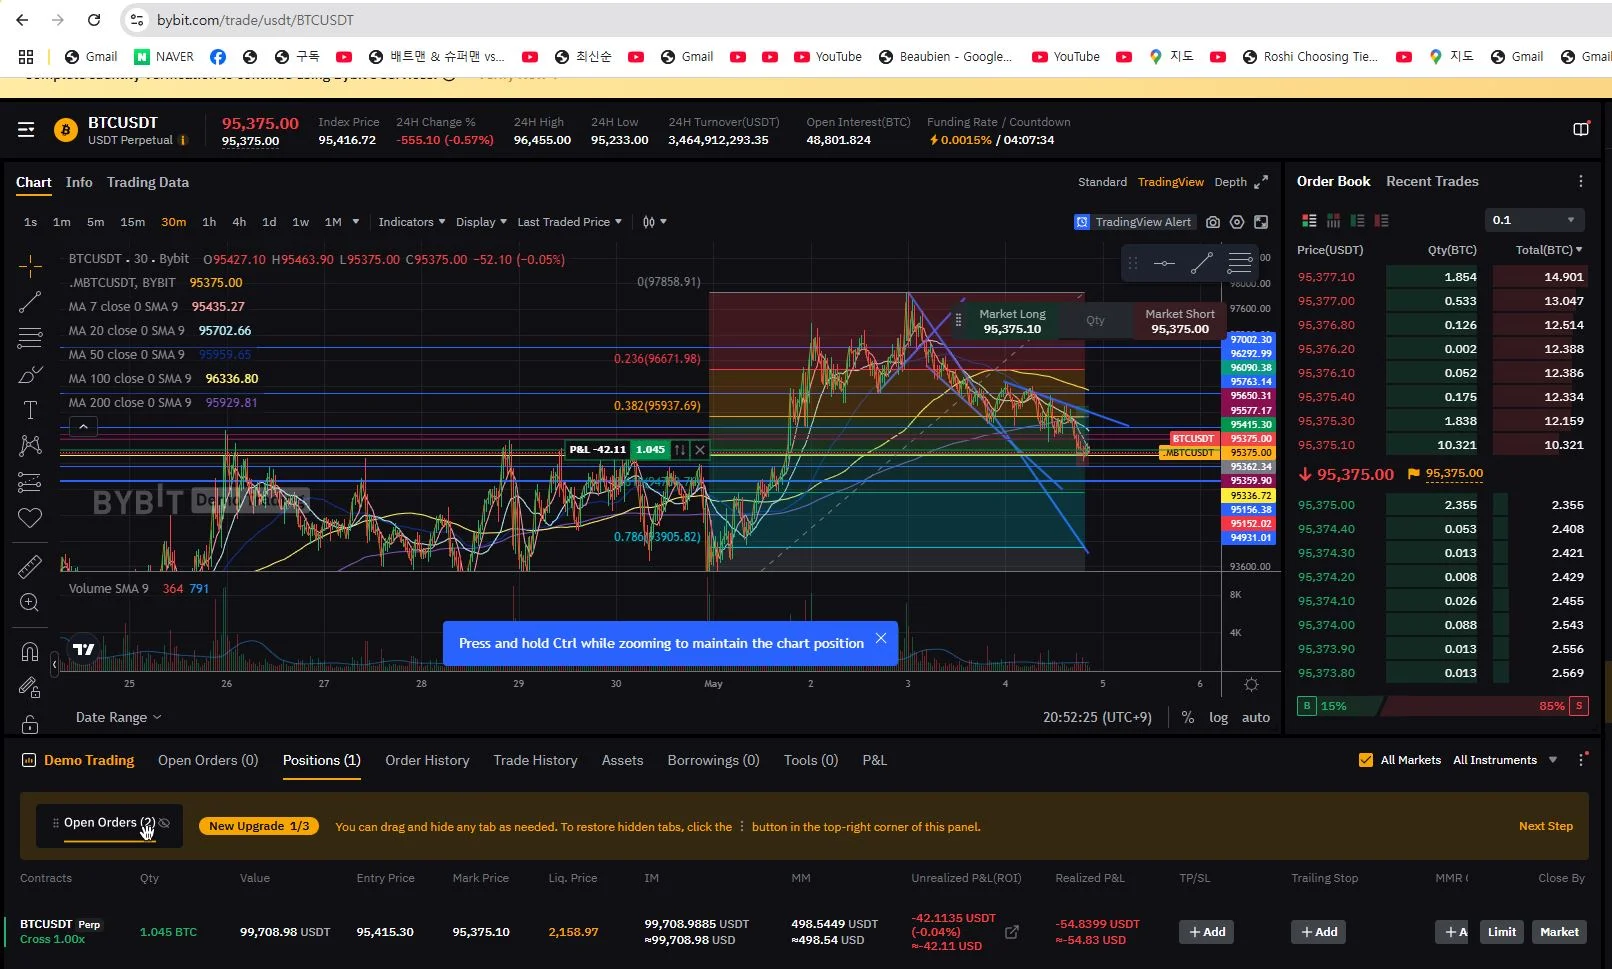Click the buy/sell ratio bar
The width and height of the screenshot is (1612, 969).
click(x=1442, y=706)
